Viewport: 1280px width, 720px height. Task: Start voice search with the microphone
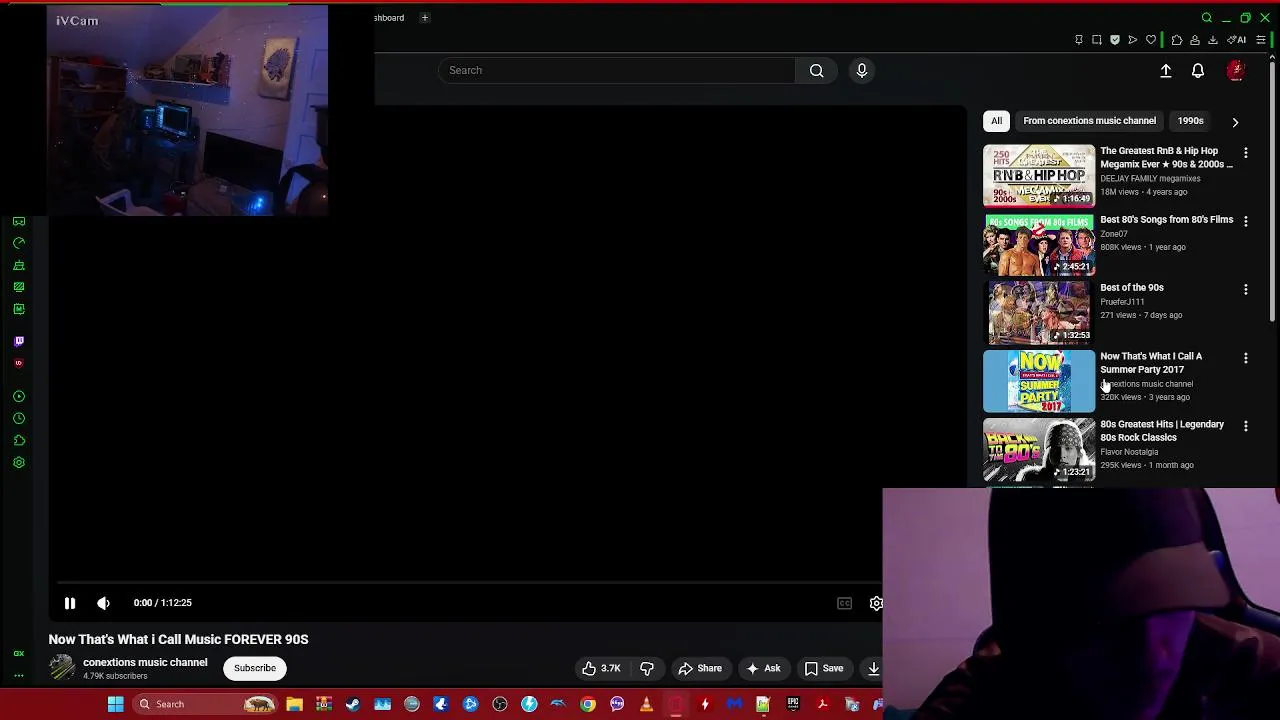[x=862, y=70]
